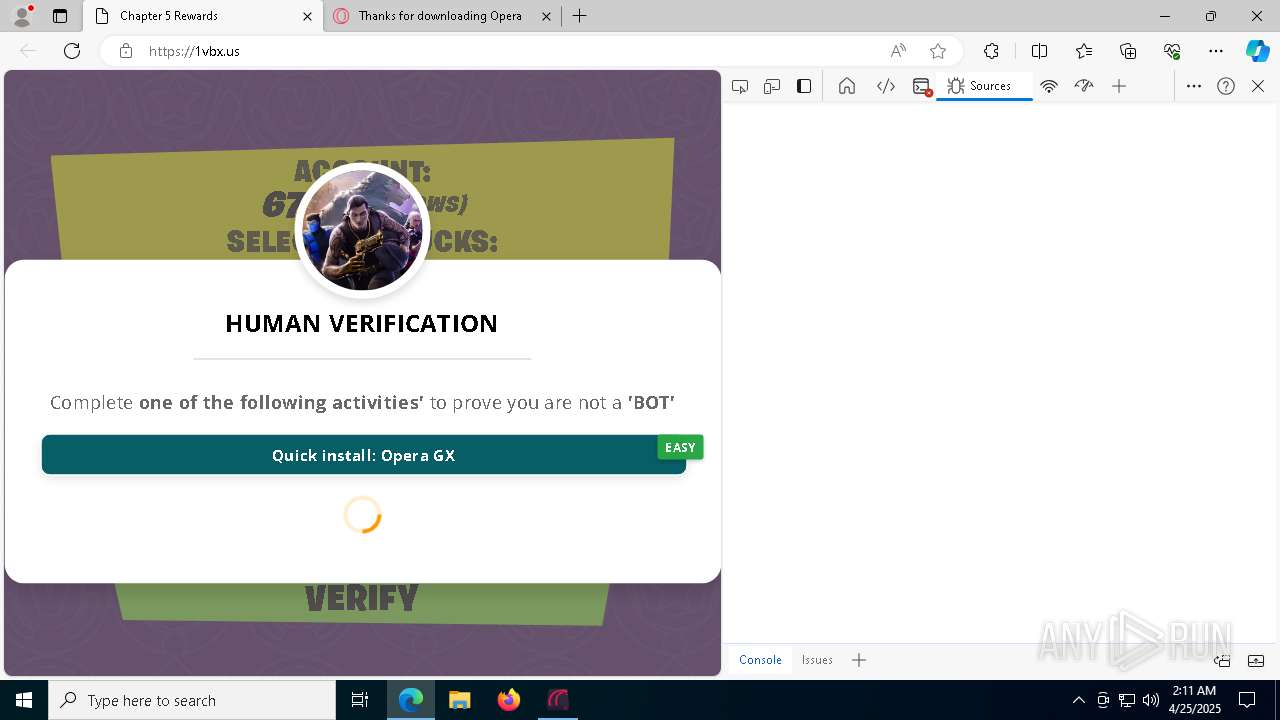Click the taskbar search box

192,700
